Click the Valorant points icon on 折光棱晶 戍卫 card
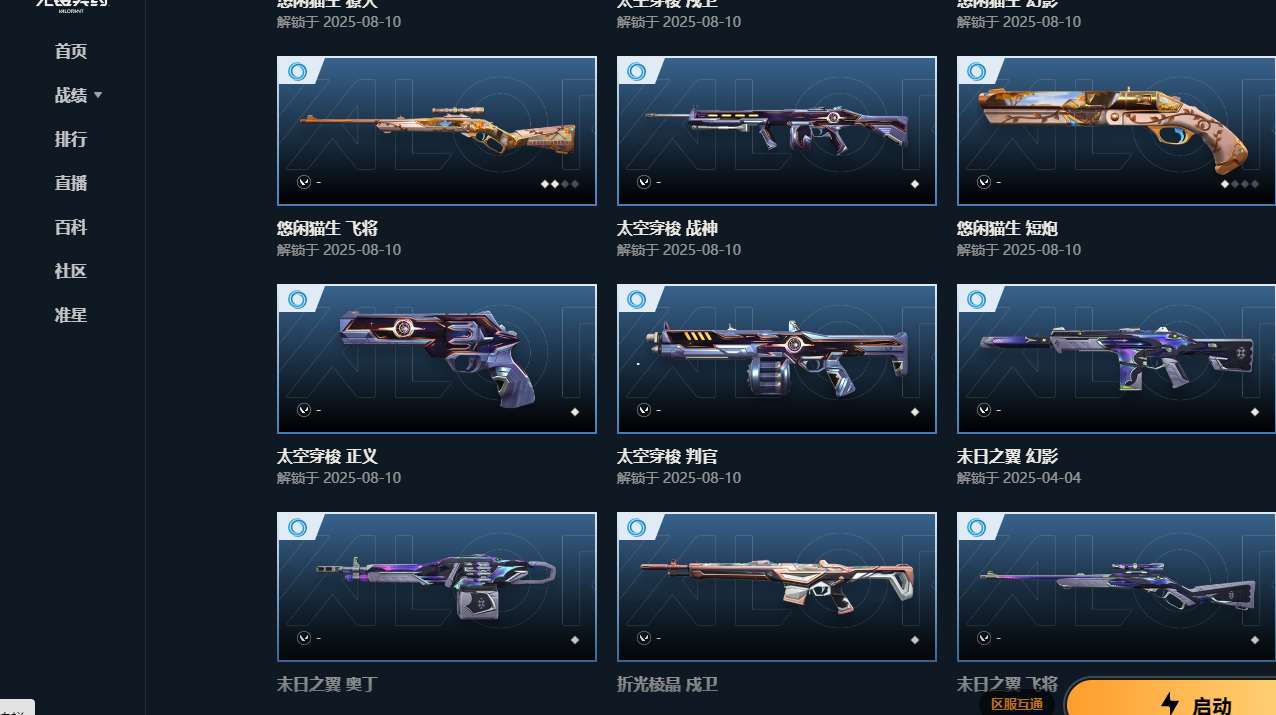This screenshot has width=1276, height=715. [644, 638]
